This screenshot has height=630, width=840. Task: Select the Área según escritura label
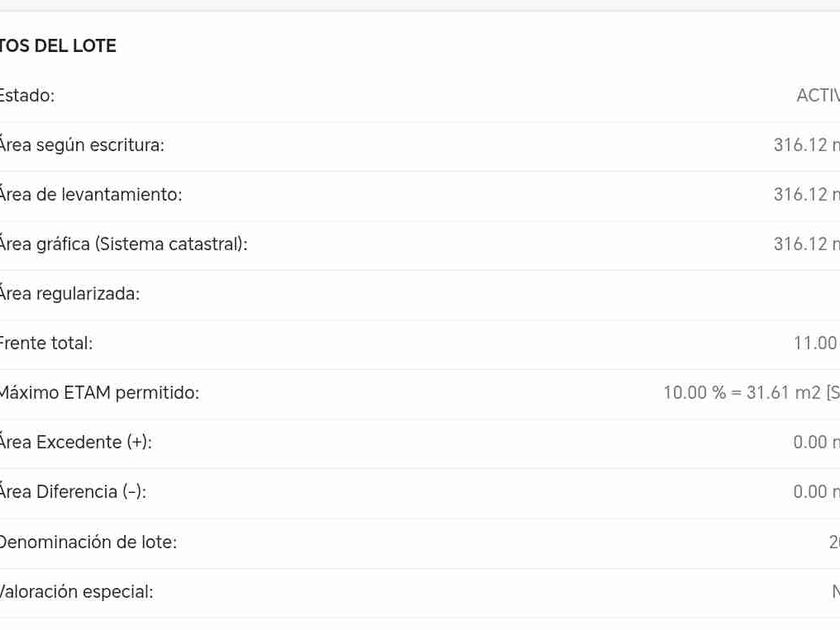pos(82,145)
